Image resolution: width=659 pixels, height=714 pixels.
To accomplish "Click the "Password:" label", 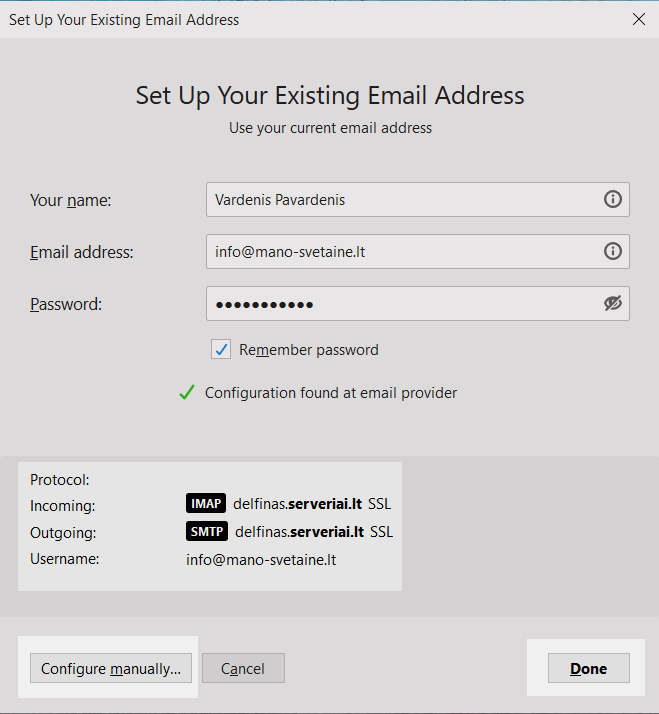I will click(x=66, y=304).
